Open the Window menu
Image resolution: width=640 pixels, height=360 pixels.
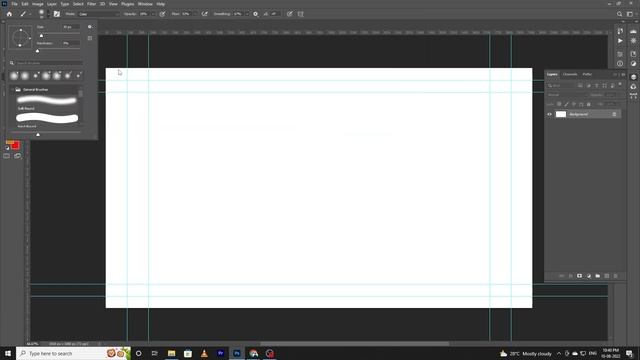point(145,4)
